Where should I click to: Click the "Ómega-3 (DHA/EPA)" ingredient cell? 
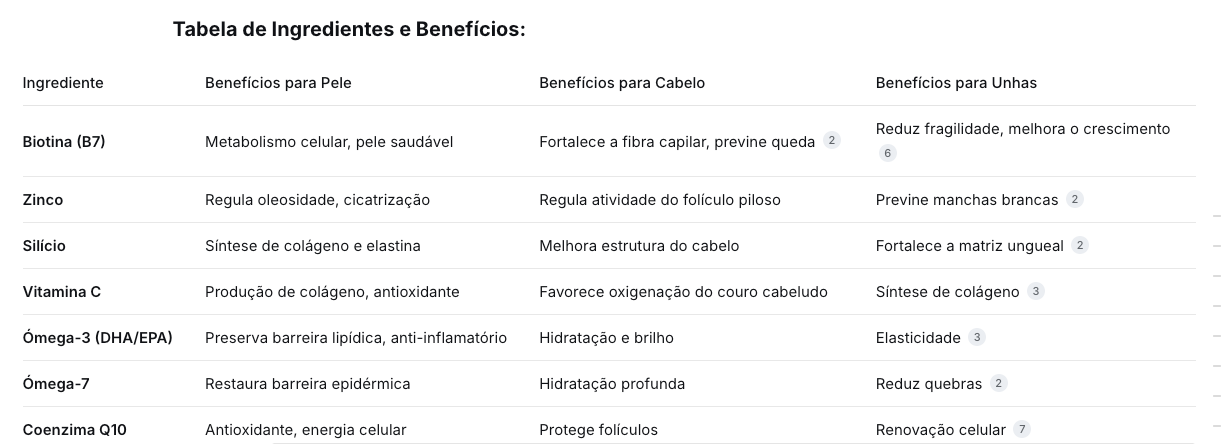(x=98, y=338)
